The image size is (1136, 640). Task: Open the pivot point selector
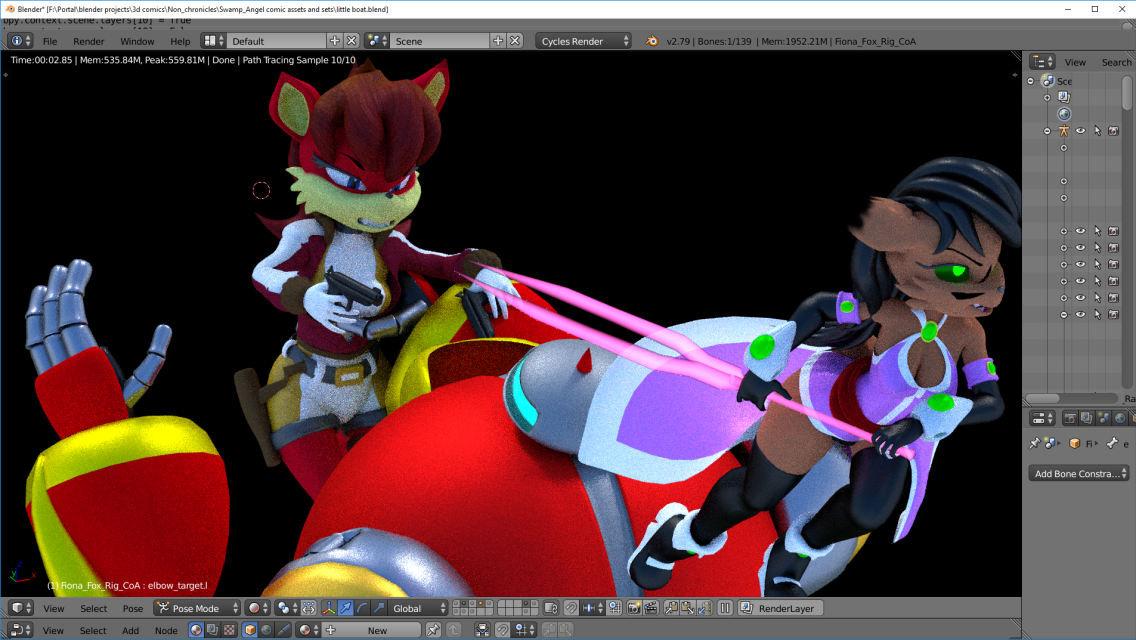[287, 608]
